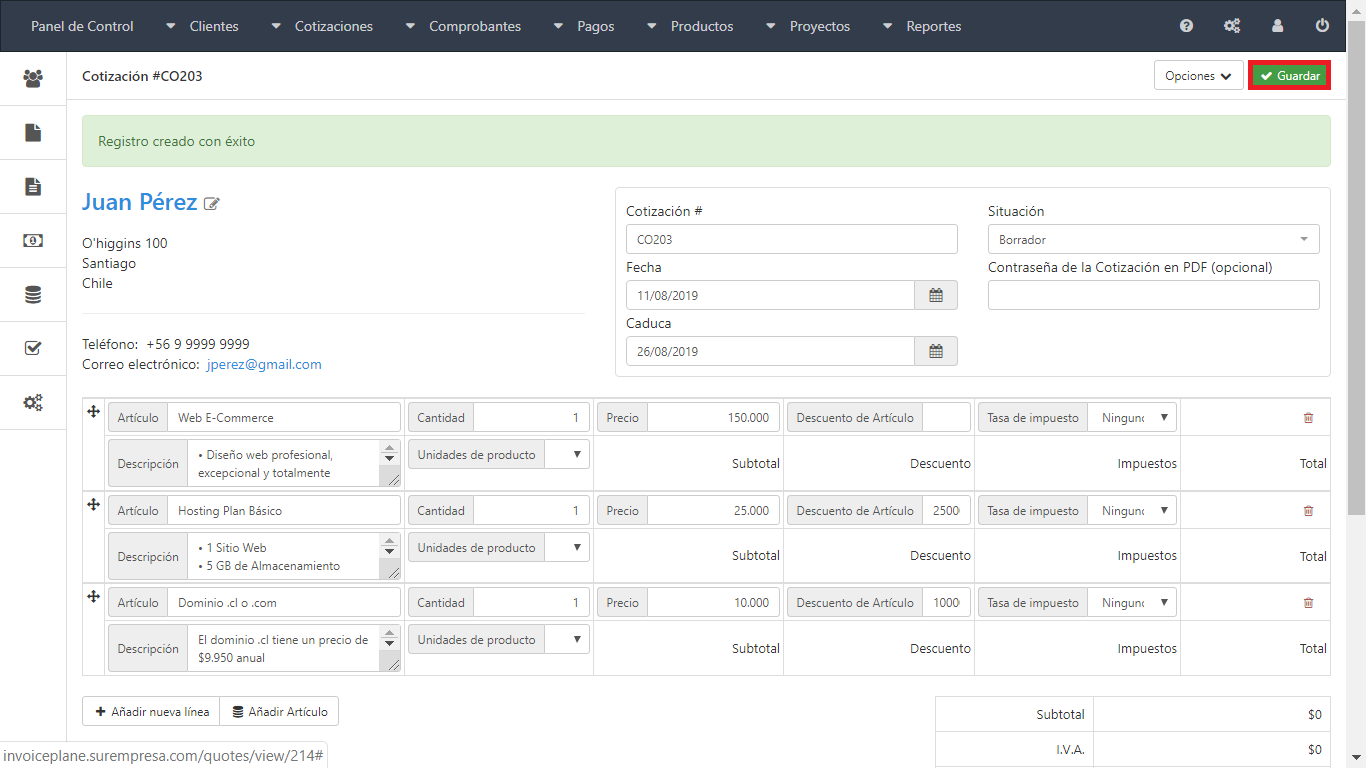Open the calendar picker for the Fecha field
Screen dimensions: 1366x768
pyautogui.click(x=936, y=295)
